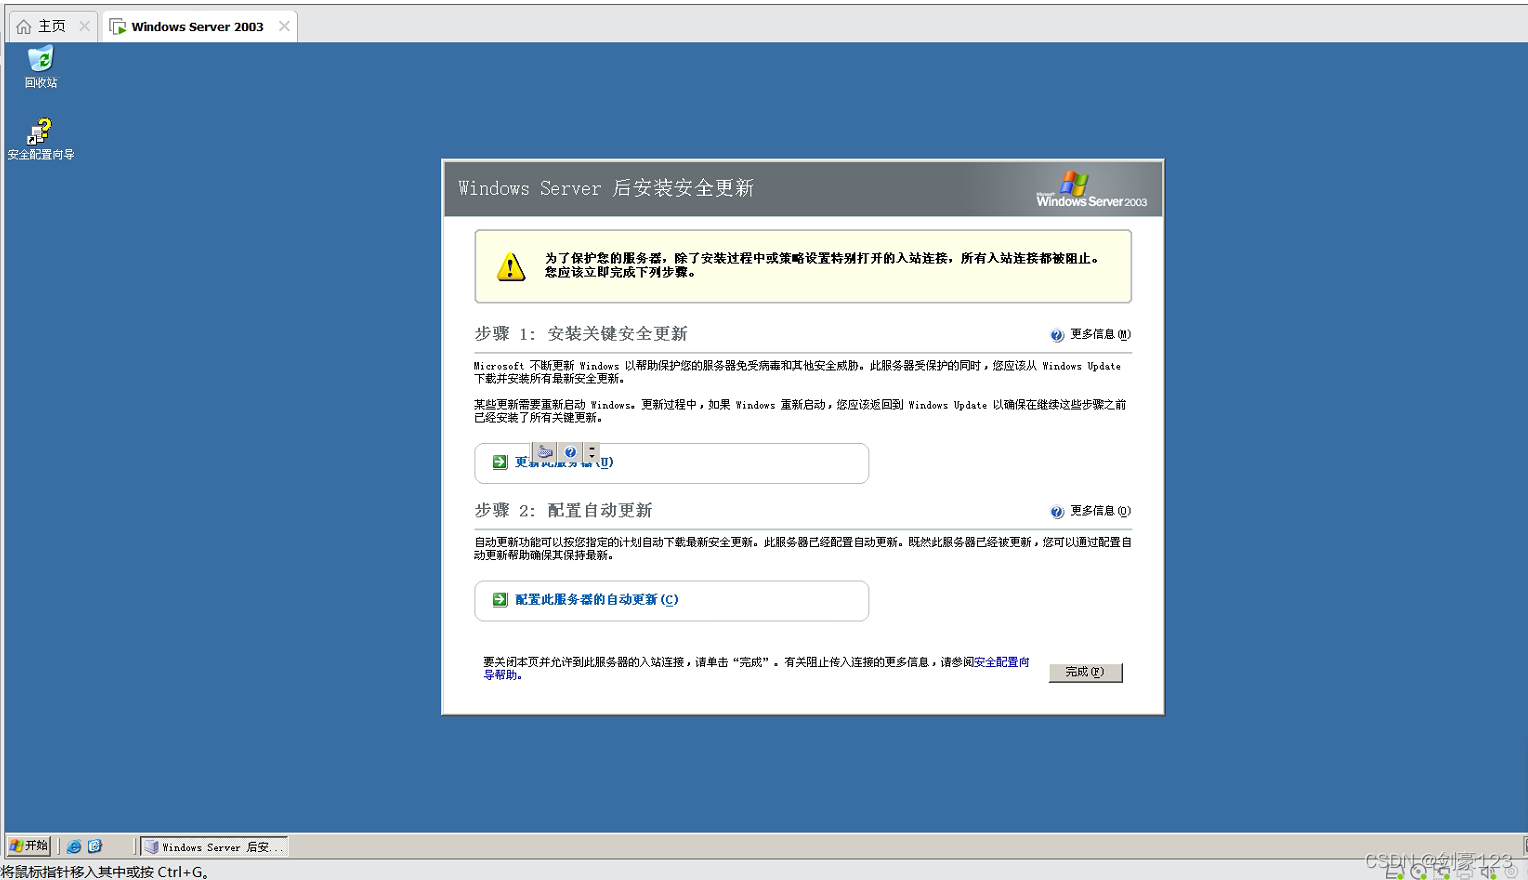Click the keyboard icon on the language bar
This screenshot has height=880, width=1528.
[x=545, y=452]
